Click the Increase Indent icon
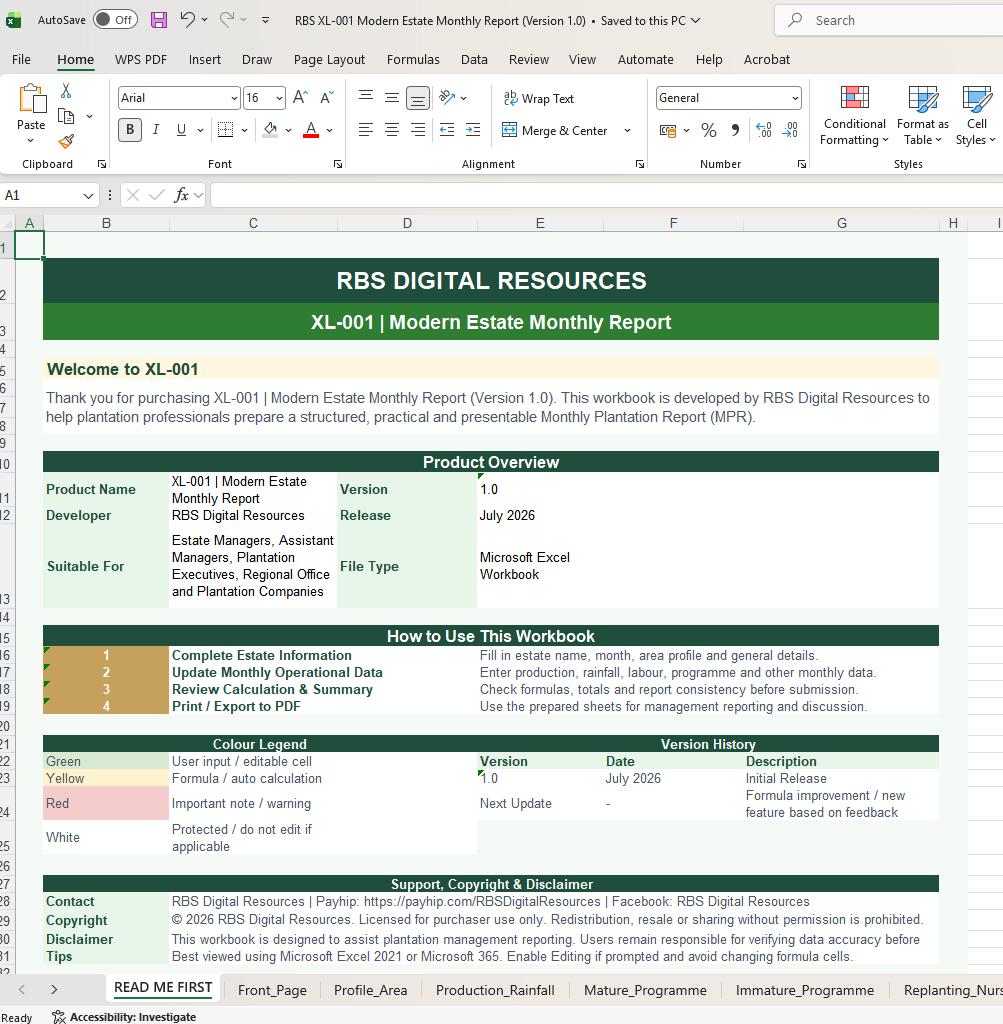The image size is (1003, 1024). (473, 130)
